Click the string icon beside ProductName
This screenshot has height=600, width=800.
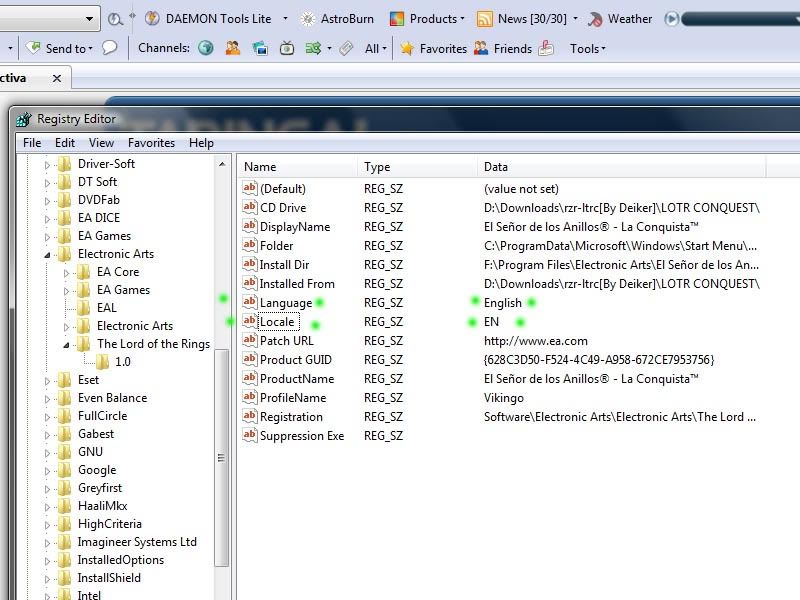click(x=249, y=378)
